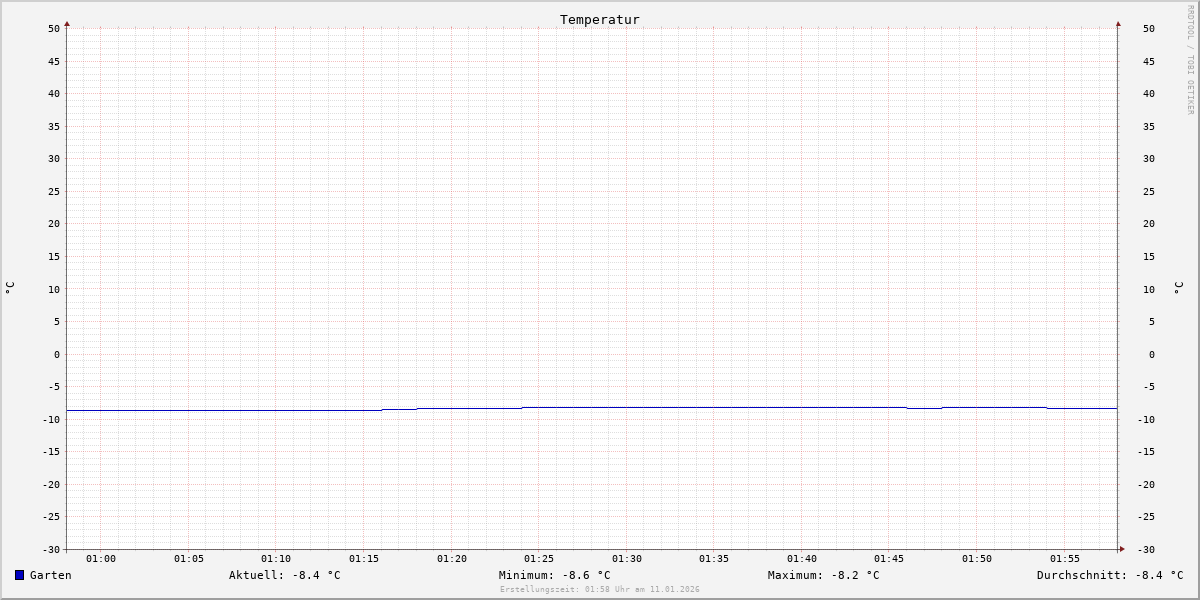Viewport: 1200px width, 600px height.
Task: Click the 25 label on the right axis
Action: 1149,191
